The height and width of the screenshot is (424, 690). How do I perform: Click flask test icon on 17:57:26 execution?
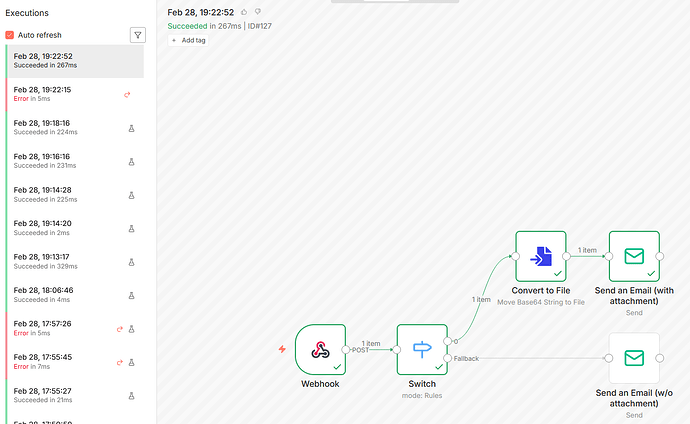pyautogui.click(x=131, y=329)
